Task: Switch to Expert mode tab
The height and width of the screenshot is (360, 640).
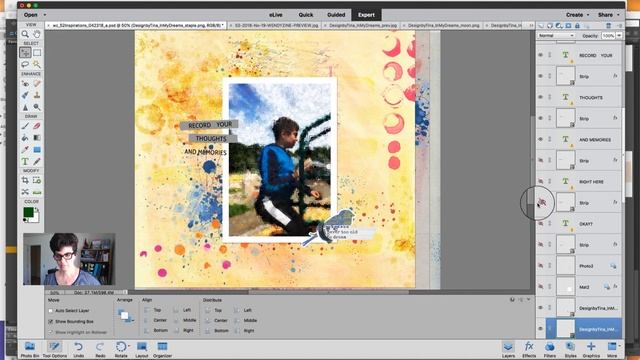Action: tap(366, 15)
